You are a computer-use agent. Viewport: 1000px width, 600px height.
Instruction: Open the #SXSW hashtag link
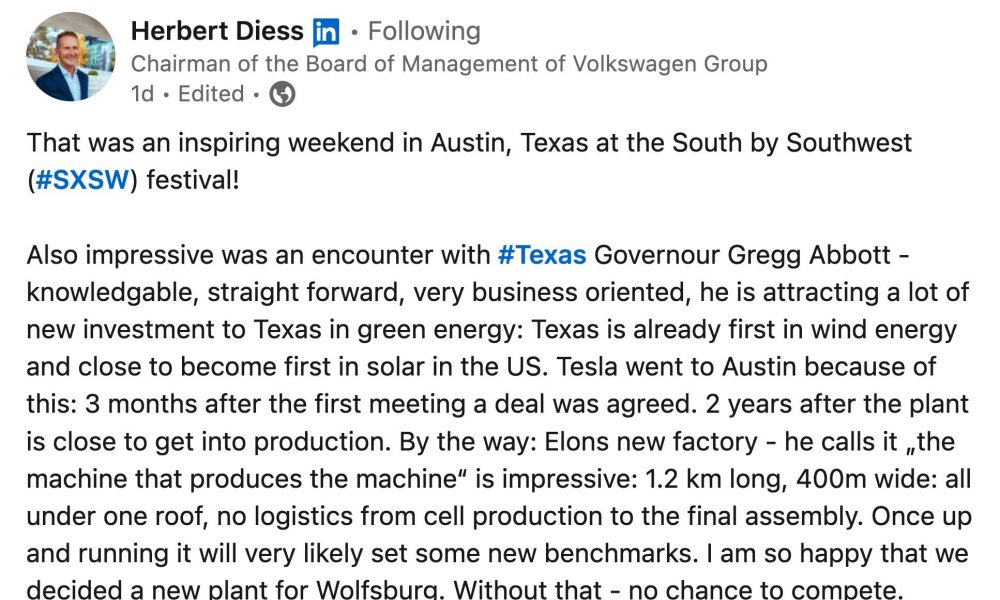82,180
